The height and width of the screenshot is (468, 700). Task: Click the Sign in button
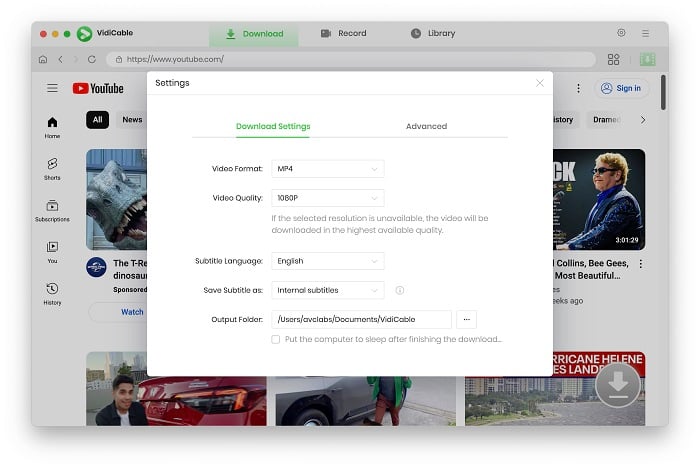point(621,88)
